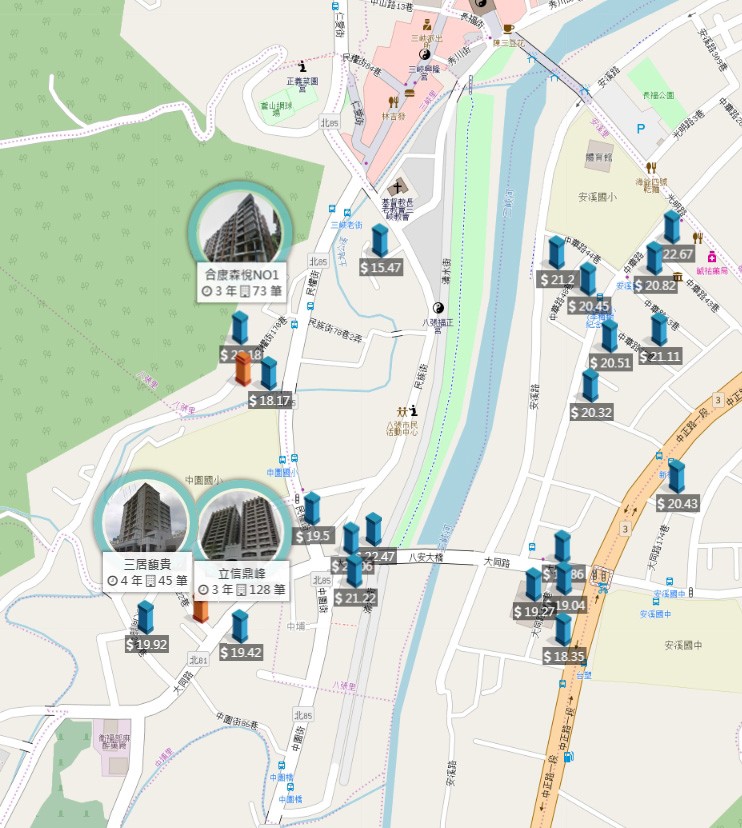Select the orange building marker below 三居馥貴 card
This screenshot has height=828, width=742.
coord(200,608)
